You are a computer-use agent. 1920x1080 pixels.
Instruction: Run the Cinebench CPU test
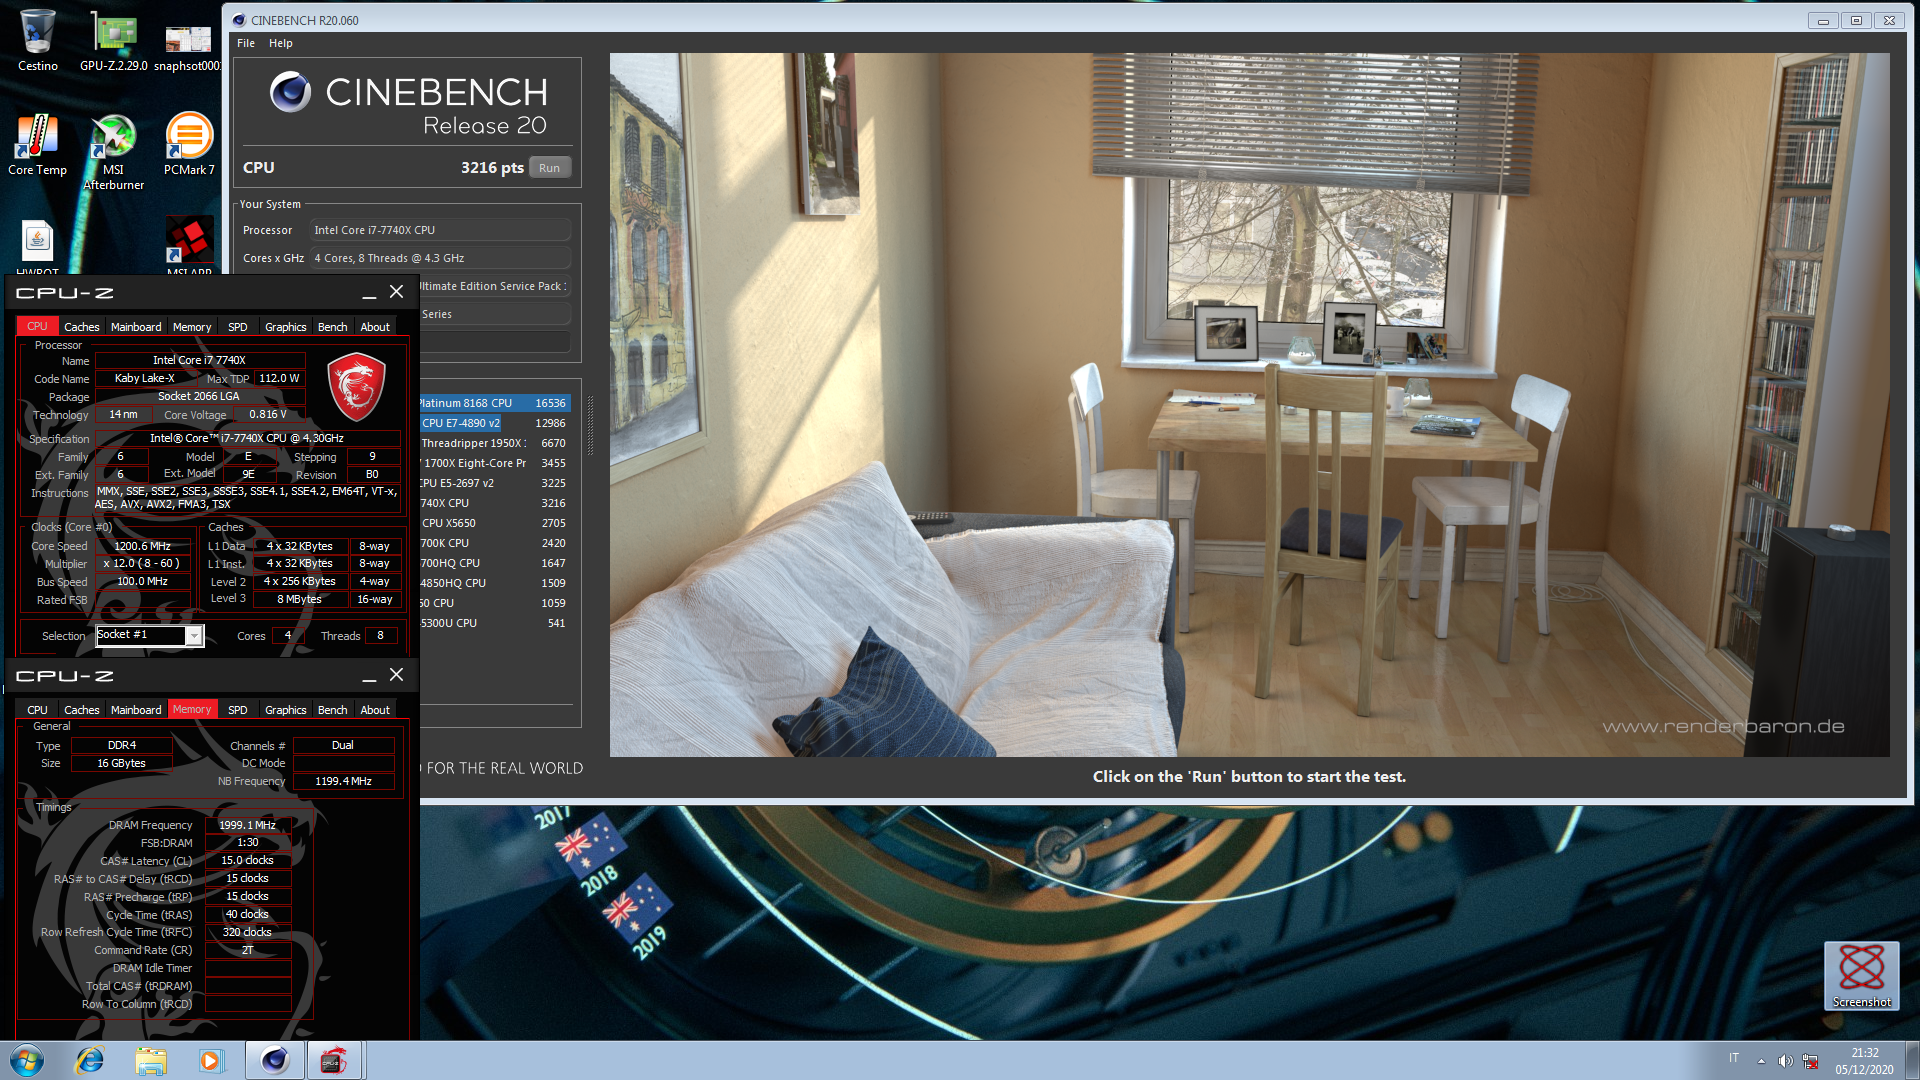click(x=549, y=168)
